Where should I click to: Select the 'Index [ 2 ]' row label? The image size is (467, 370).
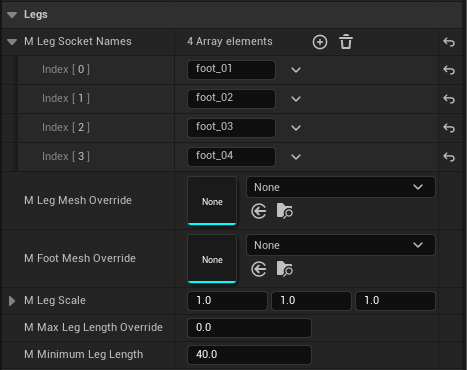pos(66,127)
